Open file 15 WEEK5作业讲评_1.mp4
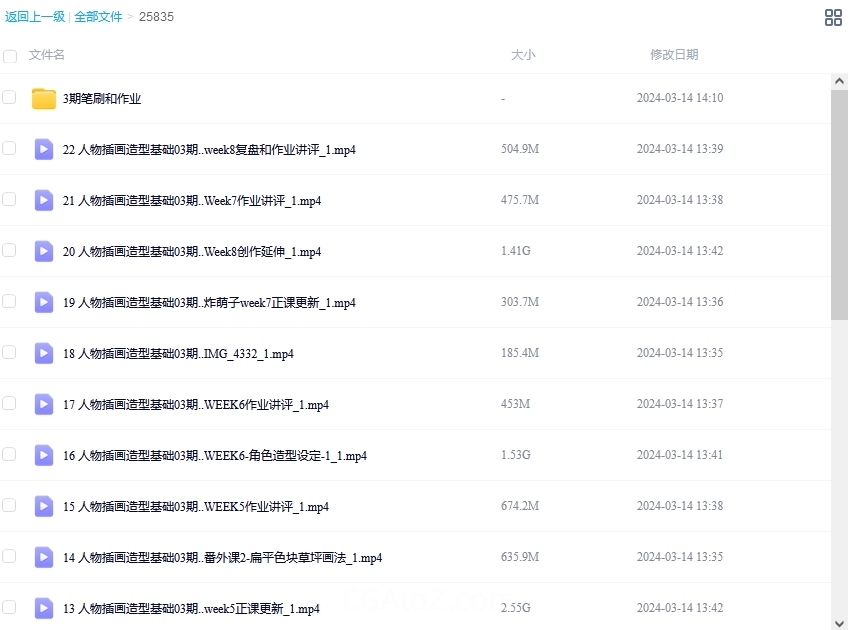 pos(196,507)
